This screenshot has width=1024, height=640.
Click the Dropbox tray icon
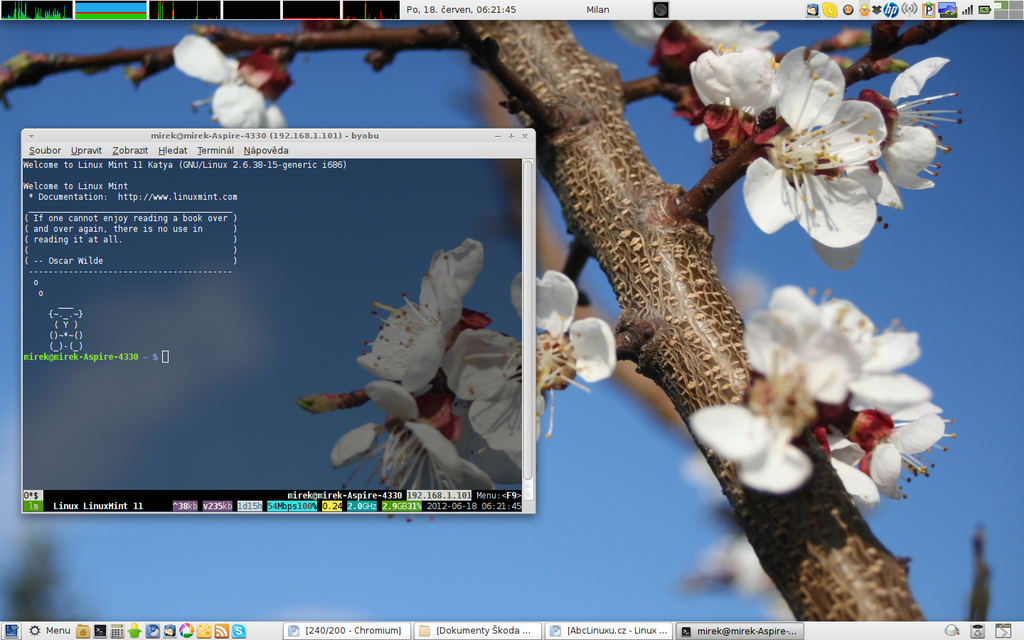(x=876, y=10)
